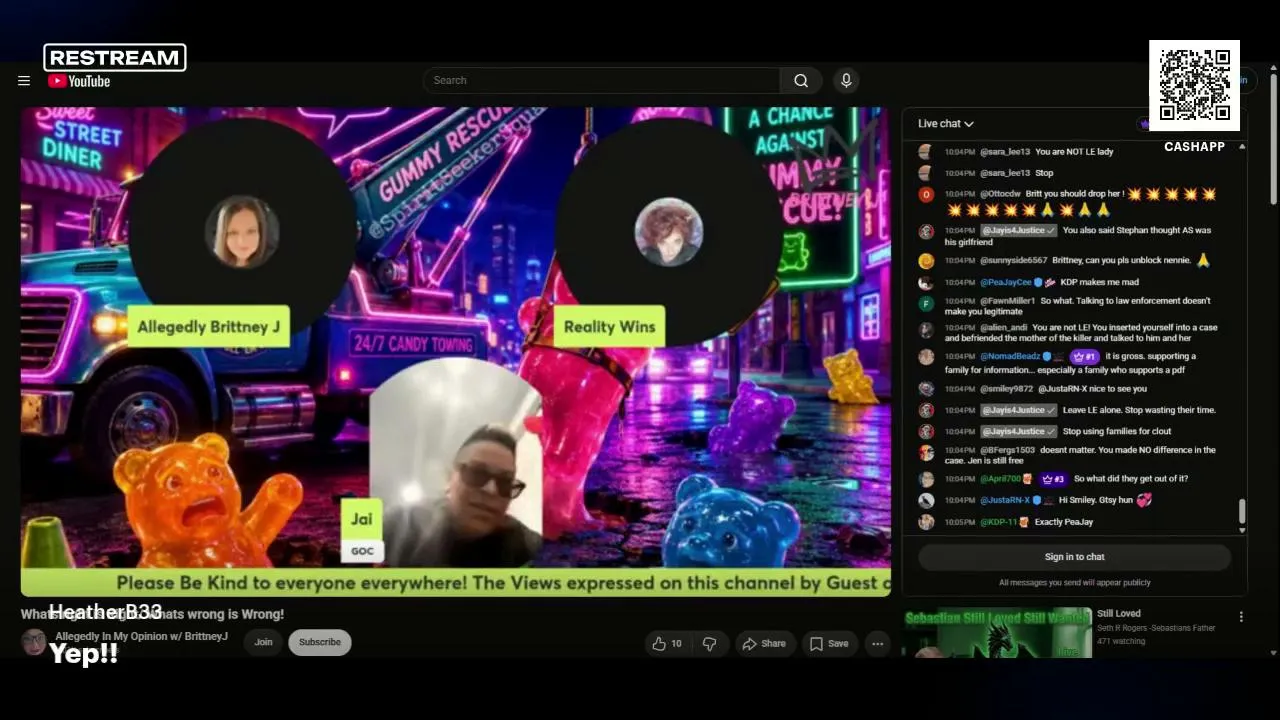Open the channel avatar below the video
The height and width of the screenshot is (720, 1280).
[34, 642]
